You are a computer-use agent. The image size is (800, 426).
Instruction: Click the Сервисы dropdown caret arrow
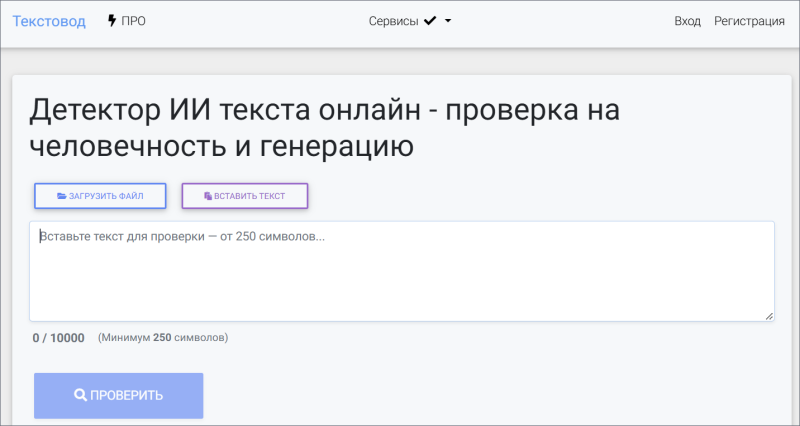coord(448,21)
